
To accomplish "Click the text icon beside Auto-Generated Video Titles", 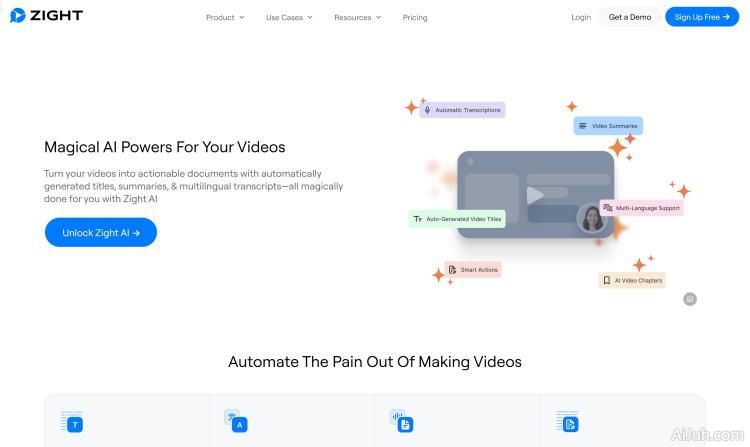I will coord(418,218).
